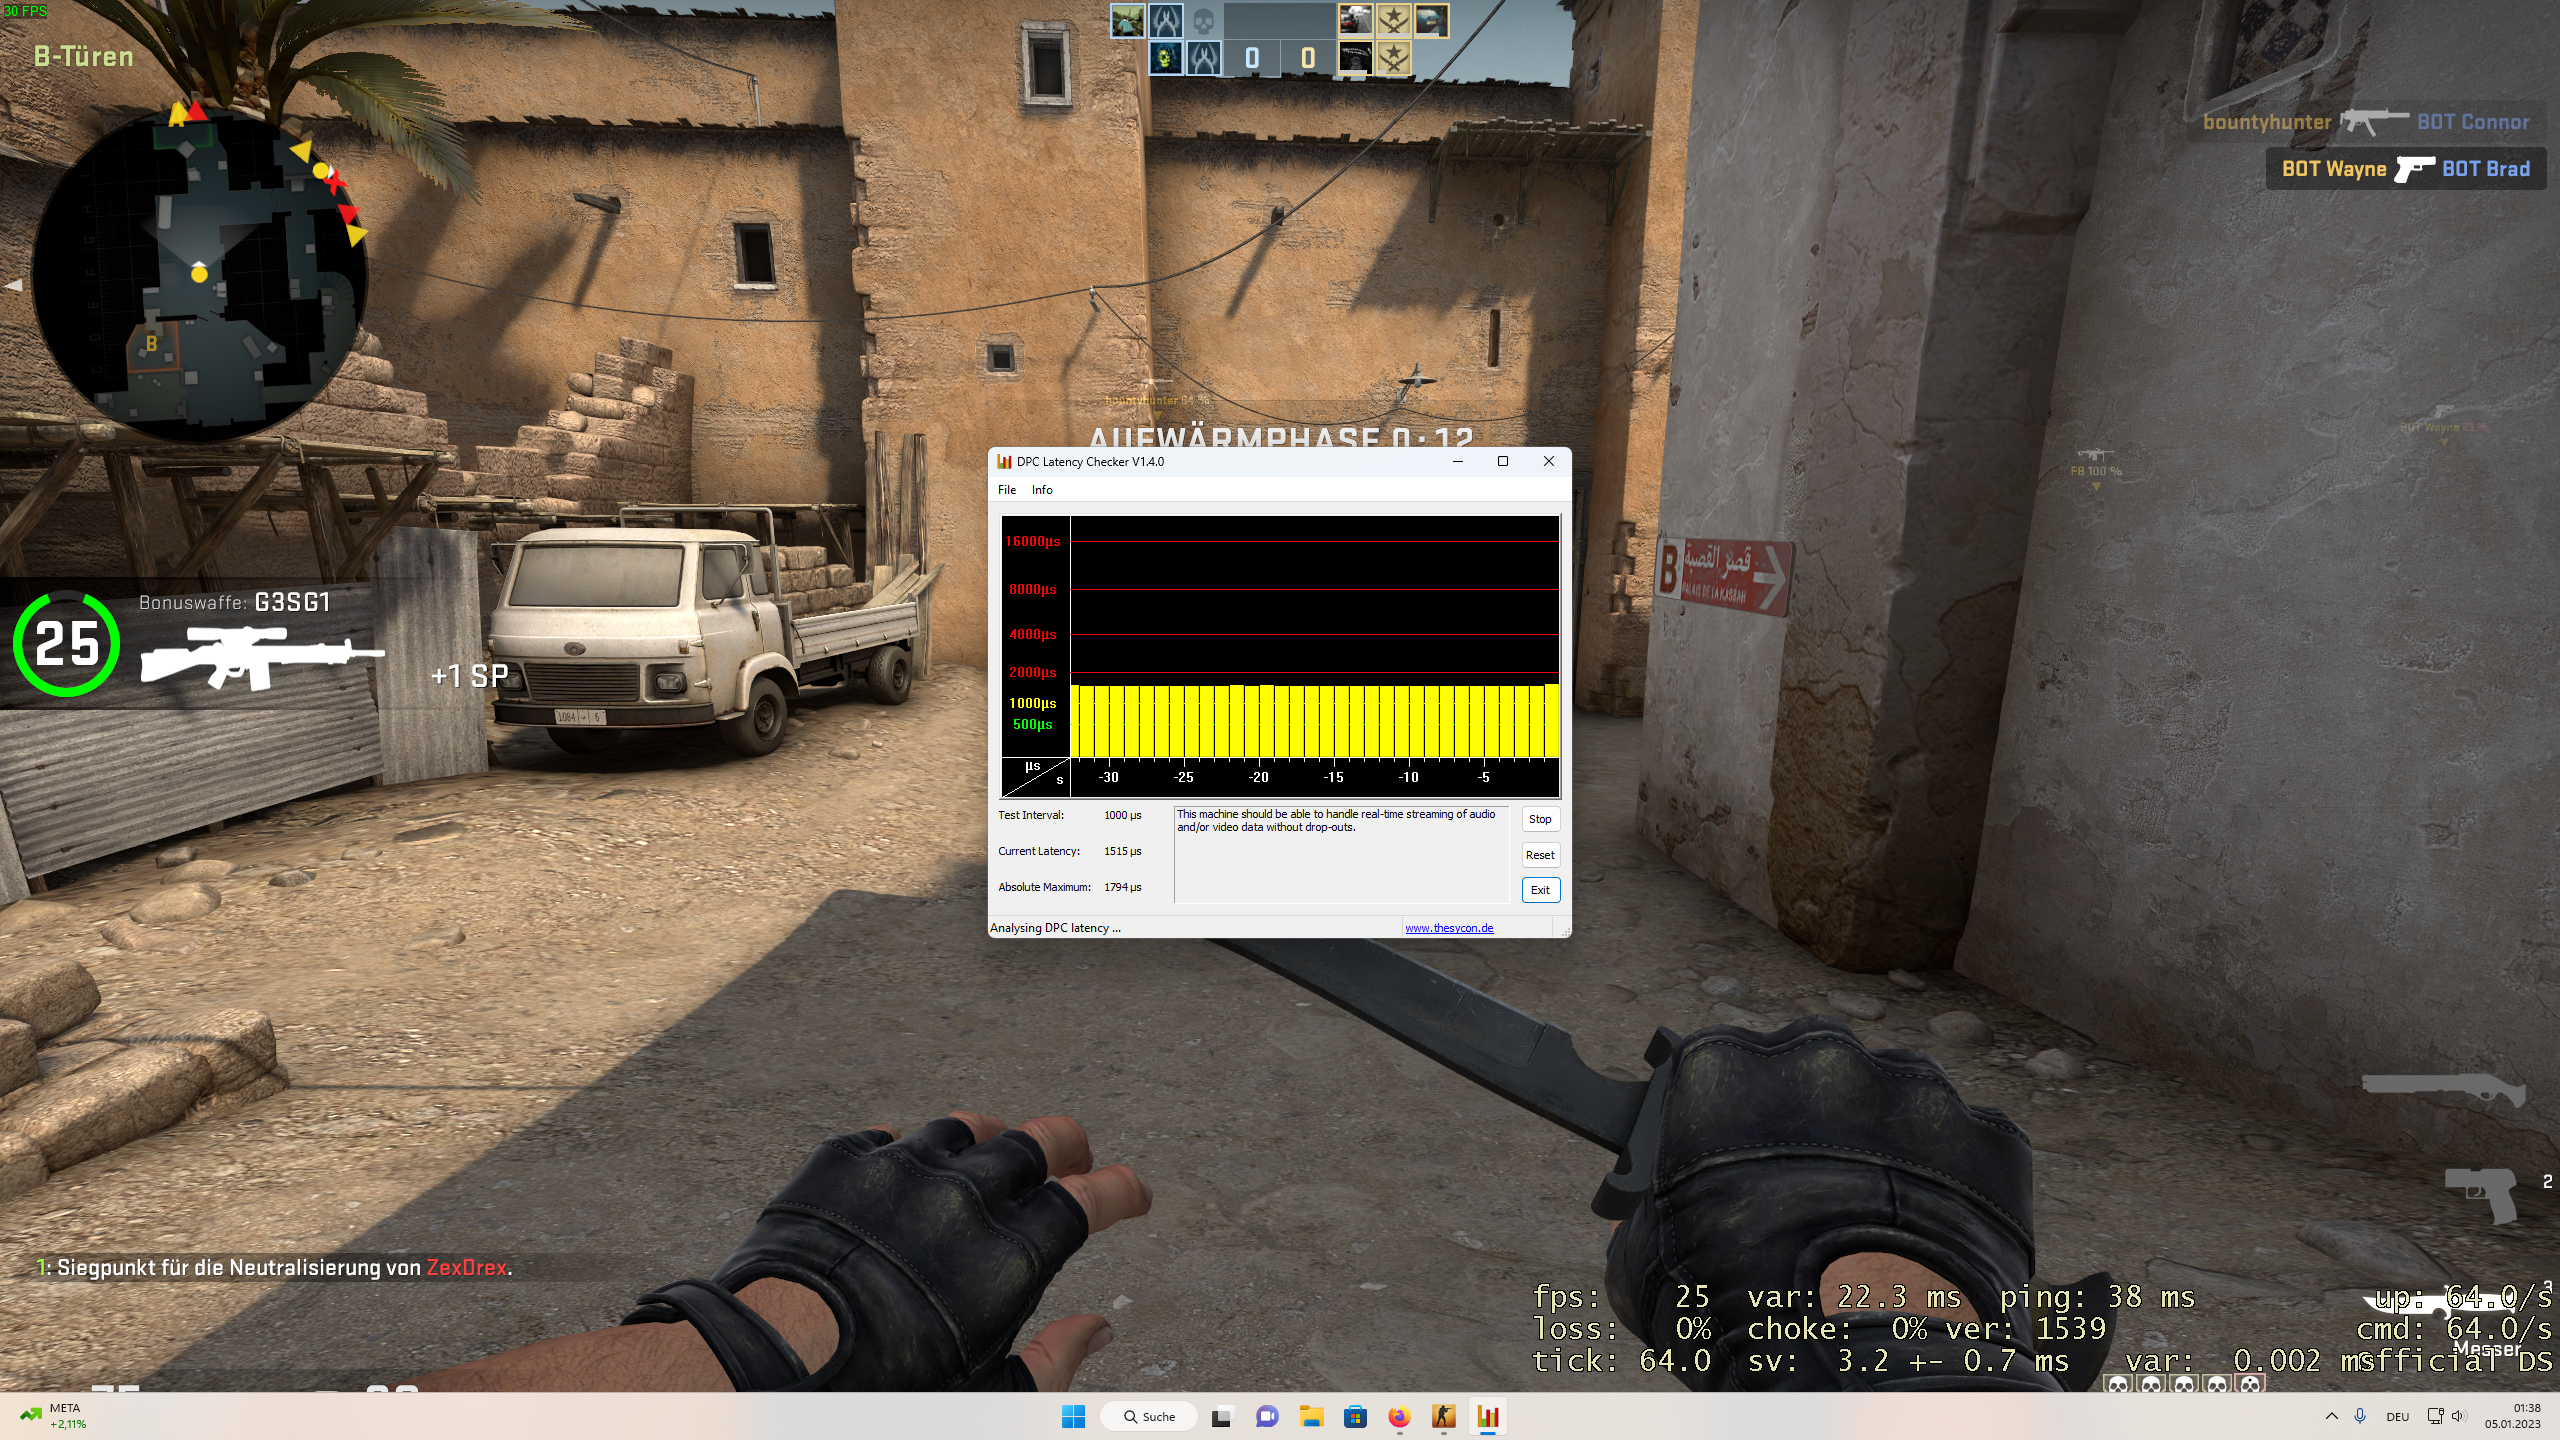Image resolution: width=2560 pixels, height=1440 pixels.
Task: Click the microphone icon in the system tray
Action: pos(2360,1416)
